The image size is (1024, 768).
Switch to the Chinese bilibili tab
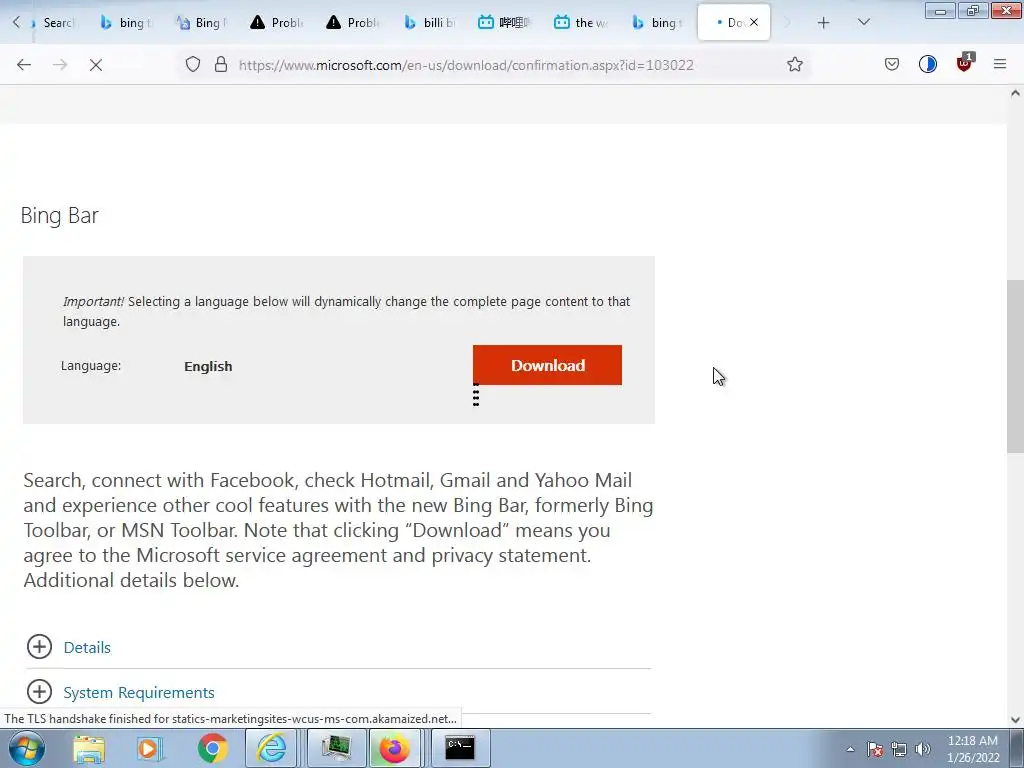click(x=505, y=23)
